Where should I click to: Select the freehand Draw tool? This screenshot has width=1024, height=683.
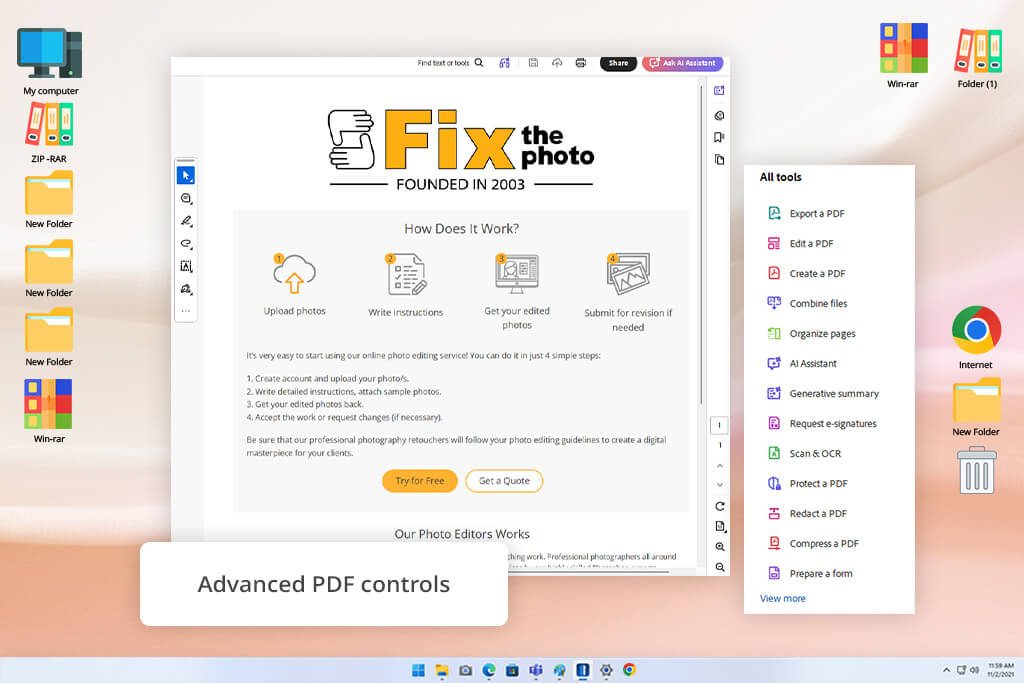[186, 244]
